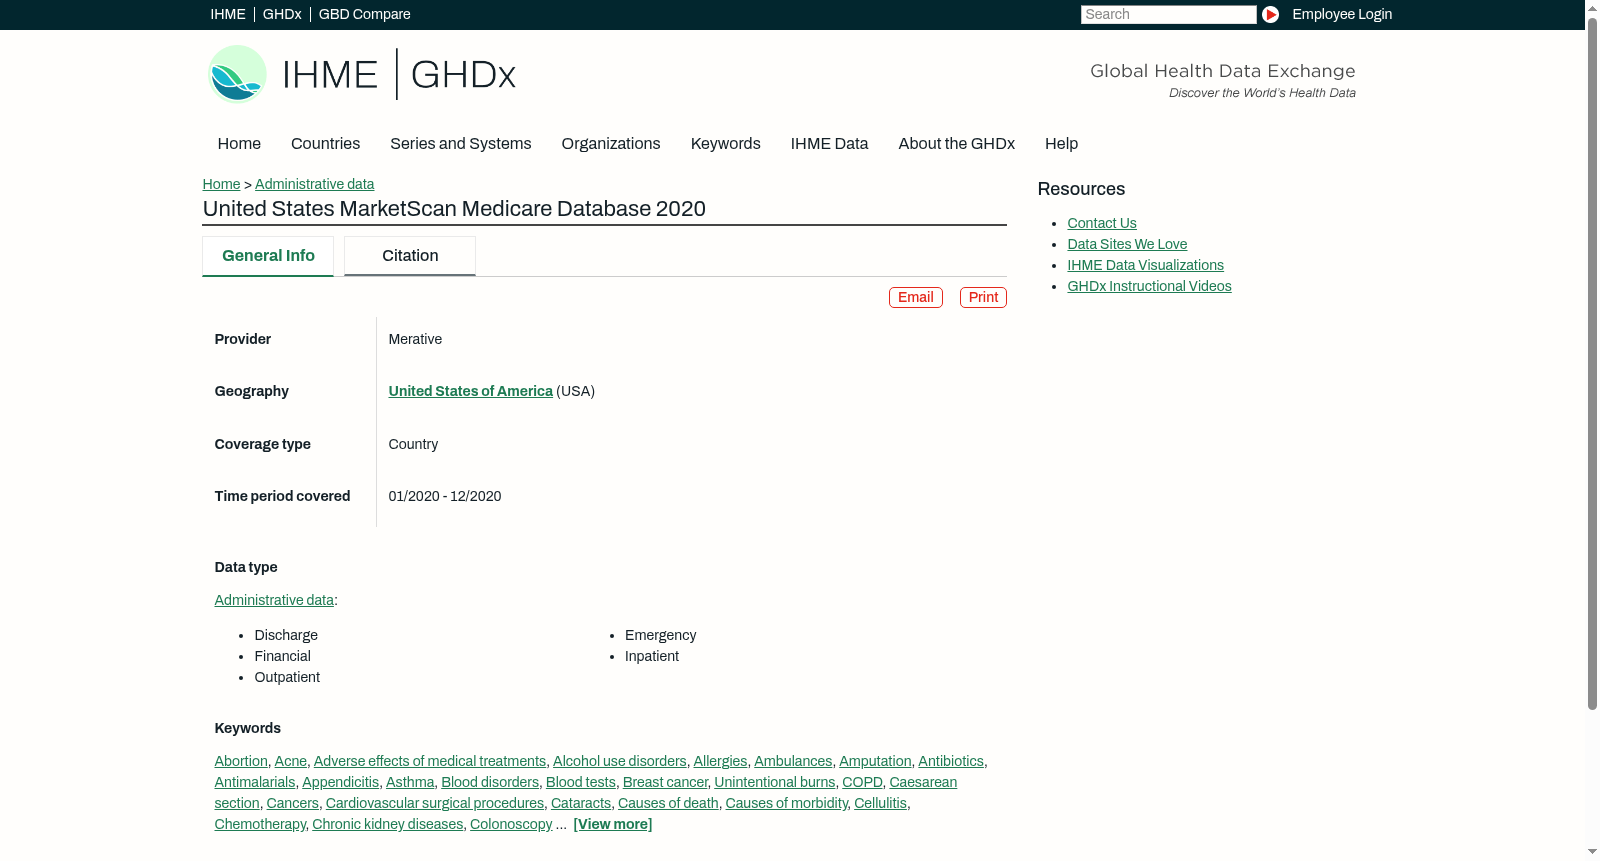Click the Print button

point(983,297)
